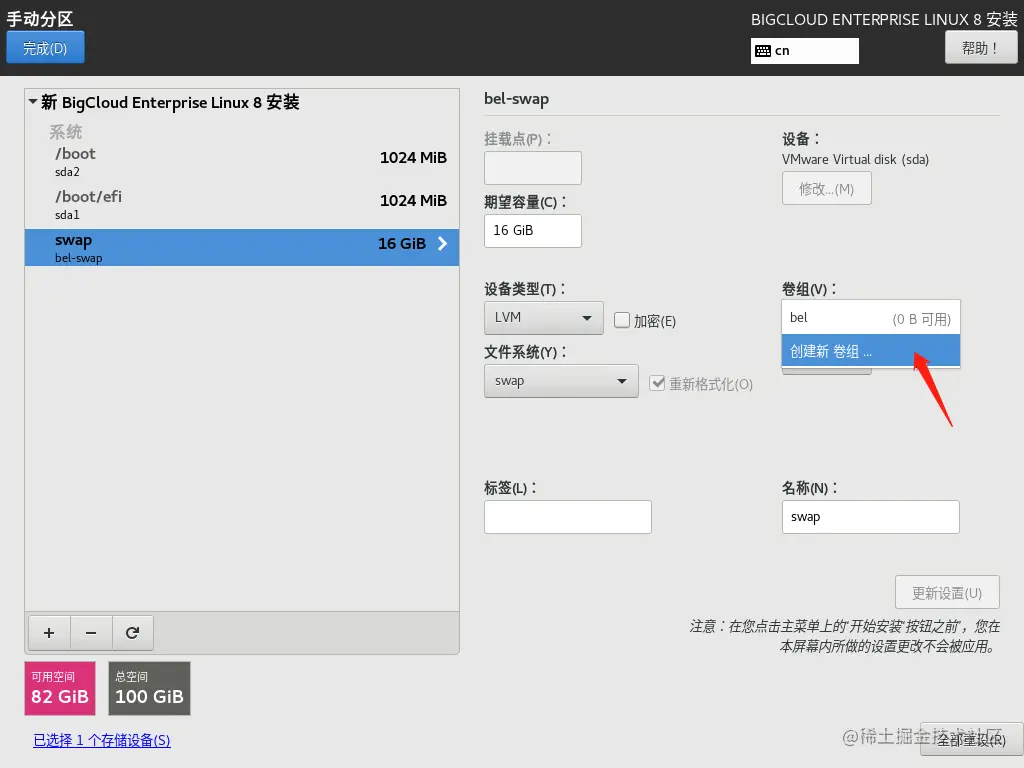1024x768 pixels.
Task: Open the 文件系统 swap dropdown
Action: 561,381
